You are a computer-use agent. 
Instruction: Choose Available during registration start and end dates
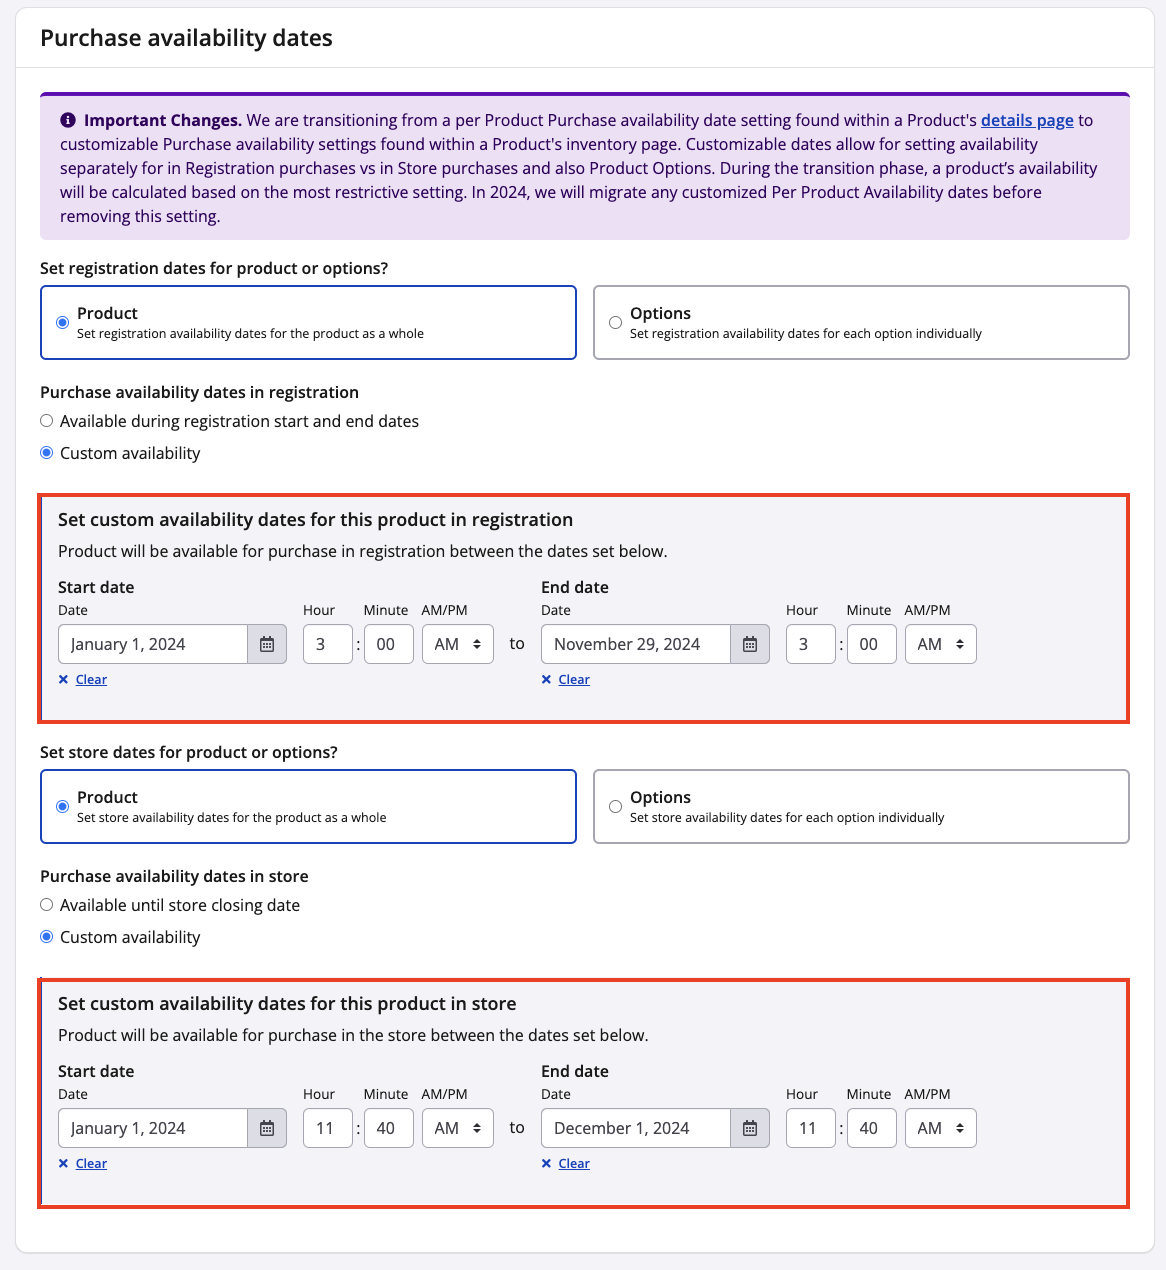[46, 420]
